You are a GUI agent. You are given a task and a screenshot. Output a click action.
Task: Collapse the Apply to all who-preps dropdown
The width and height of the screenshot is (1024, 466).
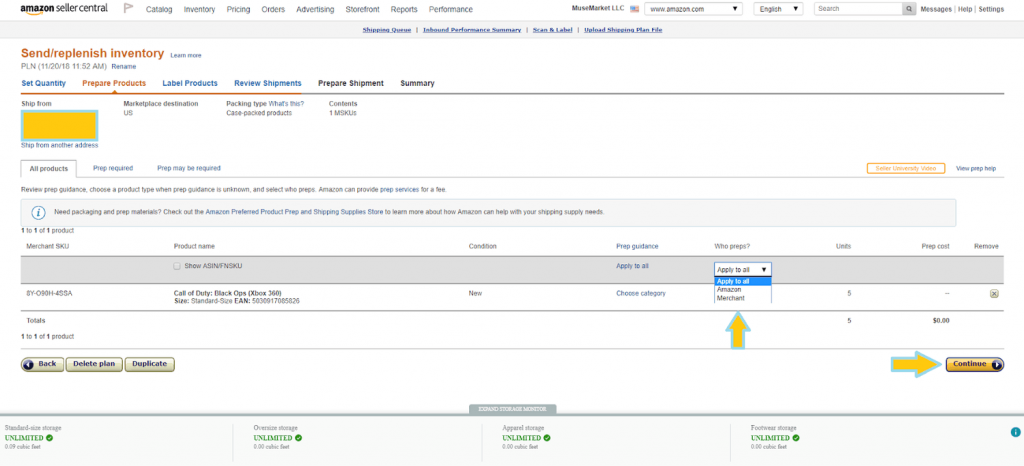click(743, 269)
